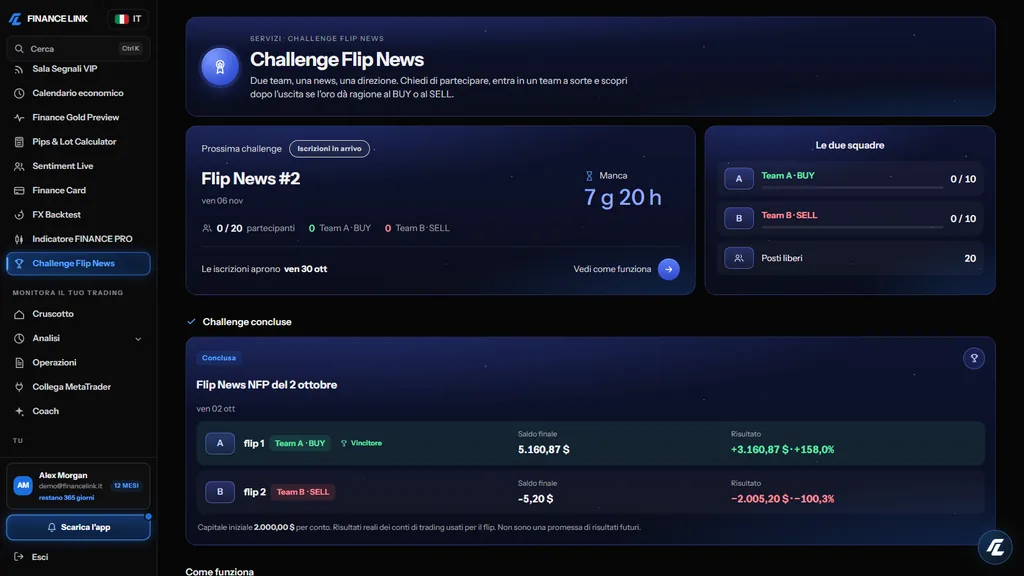The width and height of the screenshot is (1024, 576).
Task: Click the trophy icon on concluded challenge card
Action: [974, 358]
